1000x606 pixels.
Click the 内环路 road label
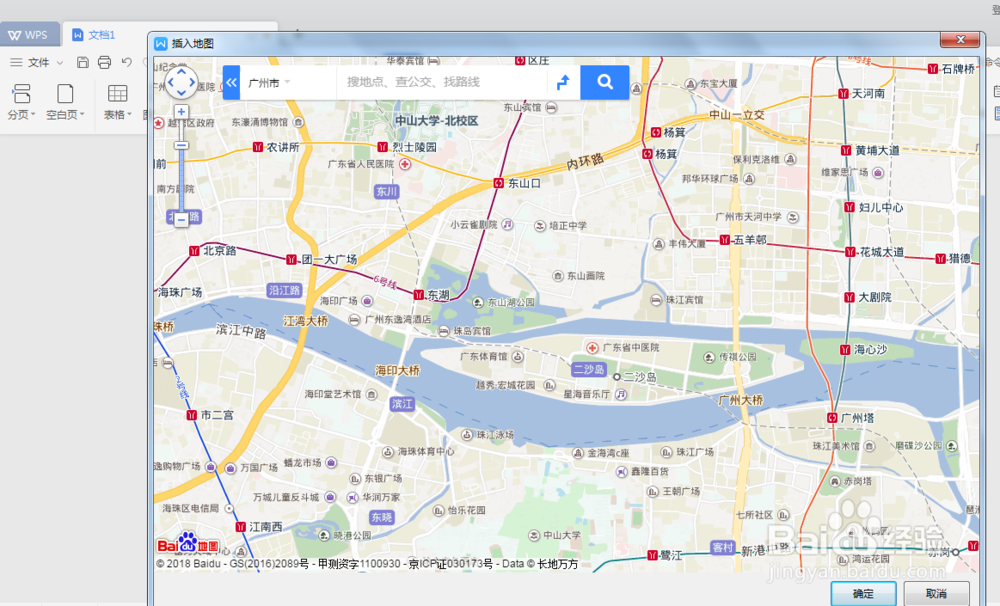coord(585,161)
